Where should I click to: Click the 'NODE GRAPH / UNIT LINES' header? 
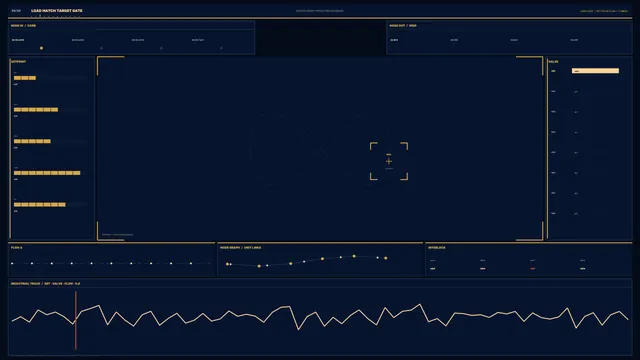coord(240,248)
